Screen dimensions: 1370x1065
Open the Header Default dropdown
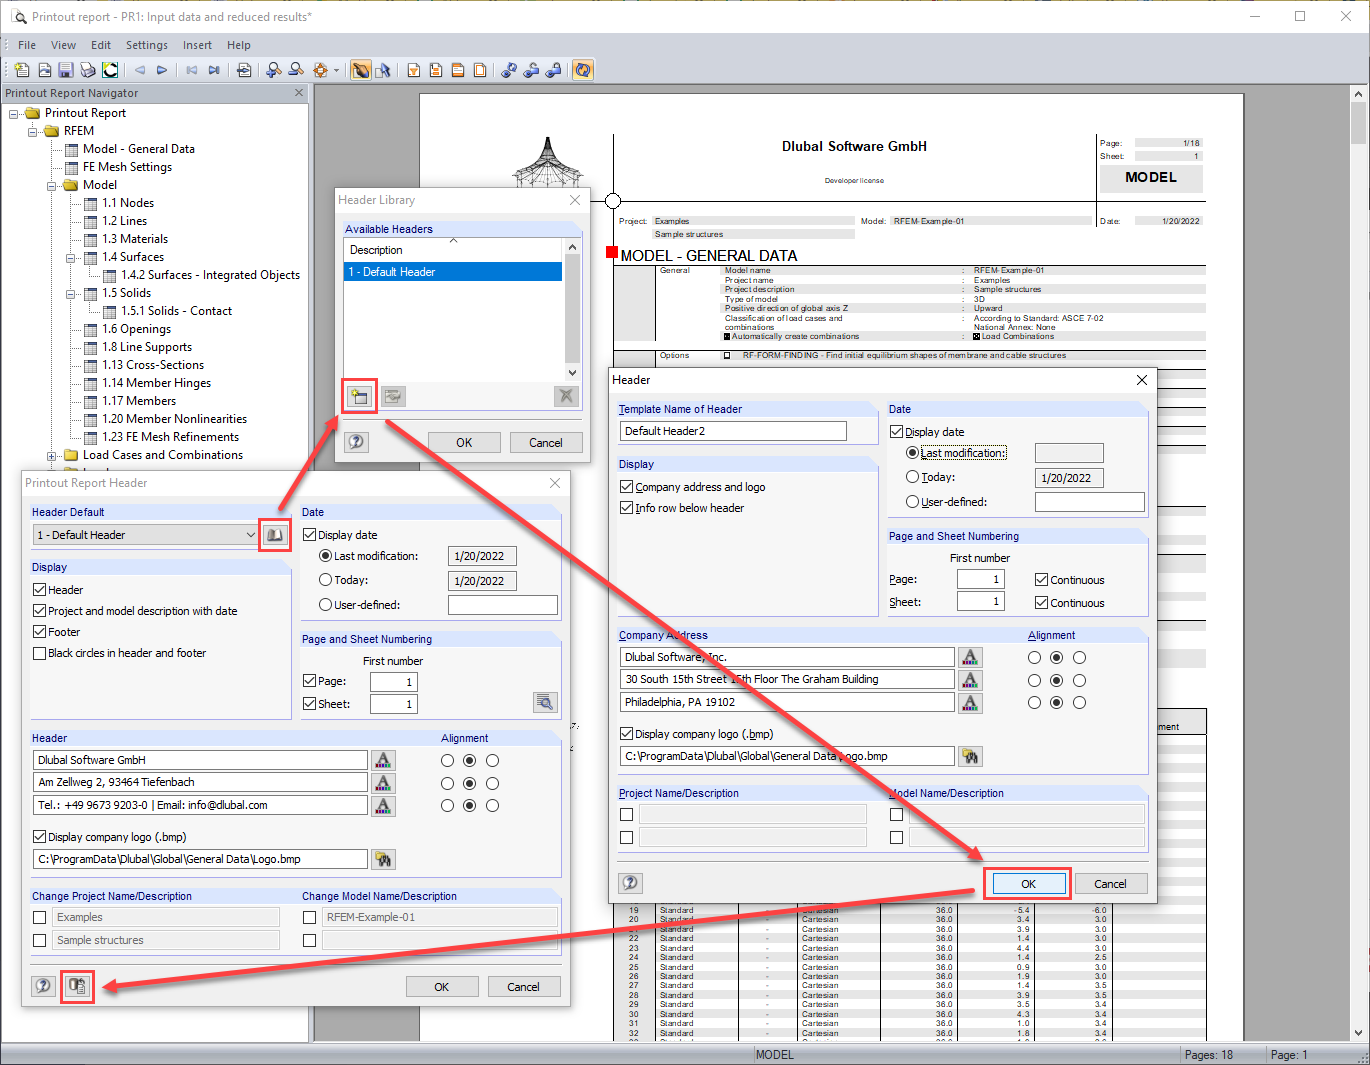click(250, 535)
